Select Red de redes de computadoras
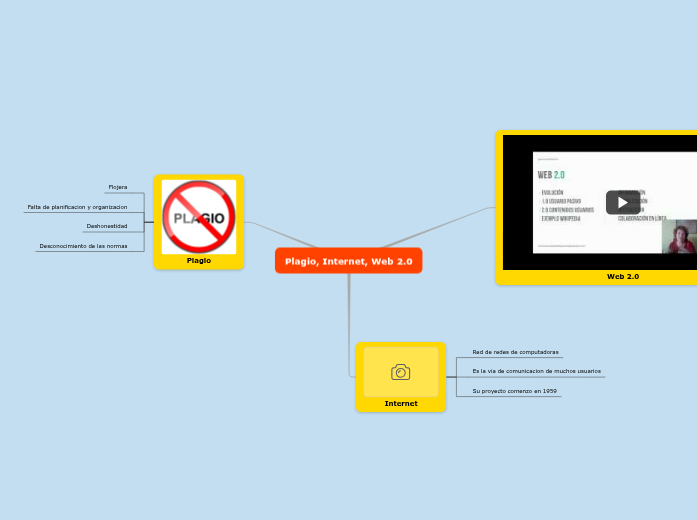 pos(515,352)
